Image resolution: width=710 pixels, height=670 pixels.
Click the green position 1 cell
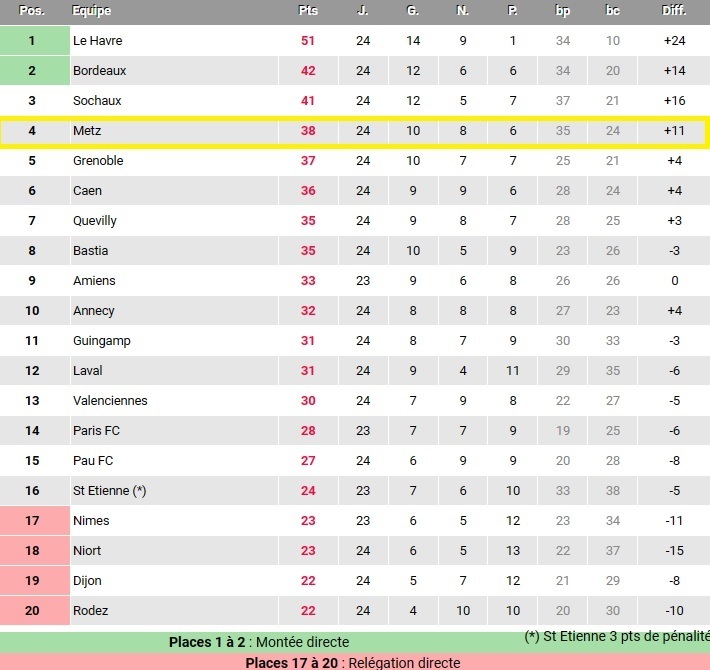click(32, 41)
